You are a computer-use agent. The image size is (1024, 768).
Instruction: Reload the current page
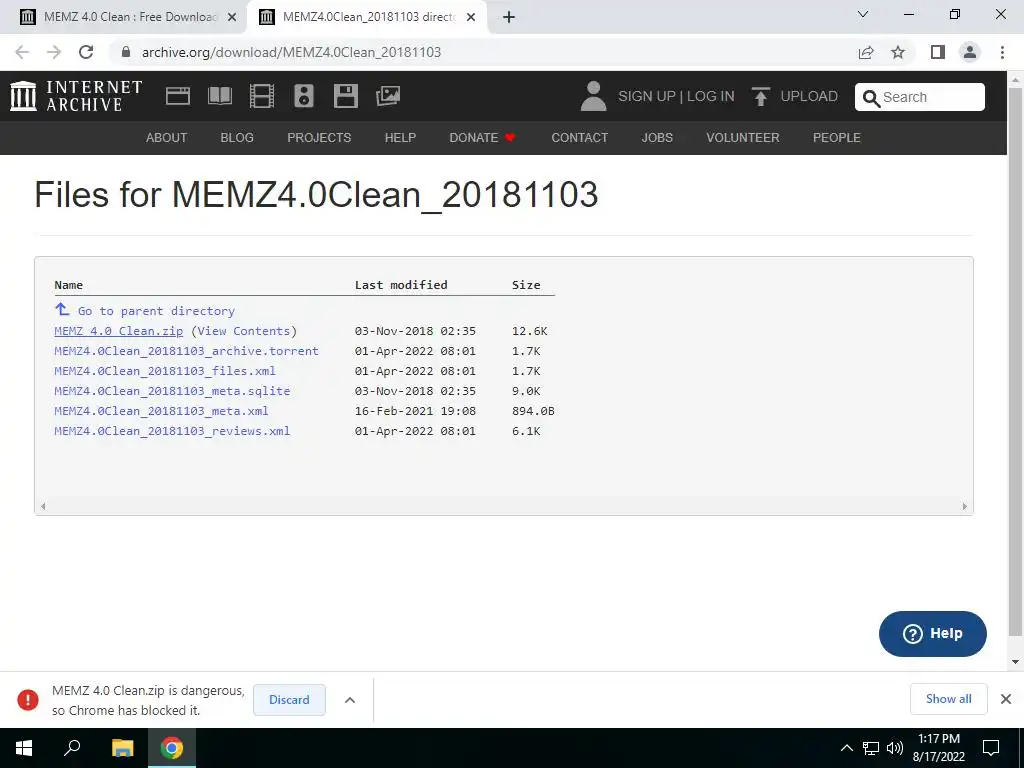click(86, 52)
